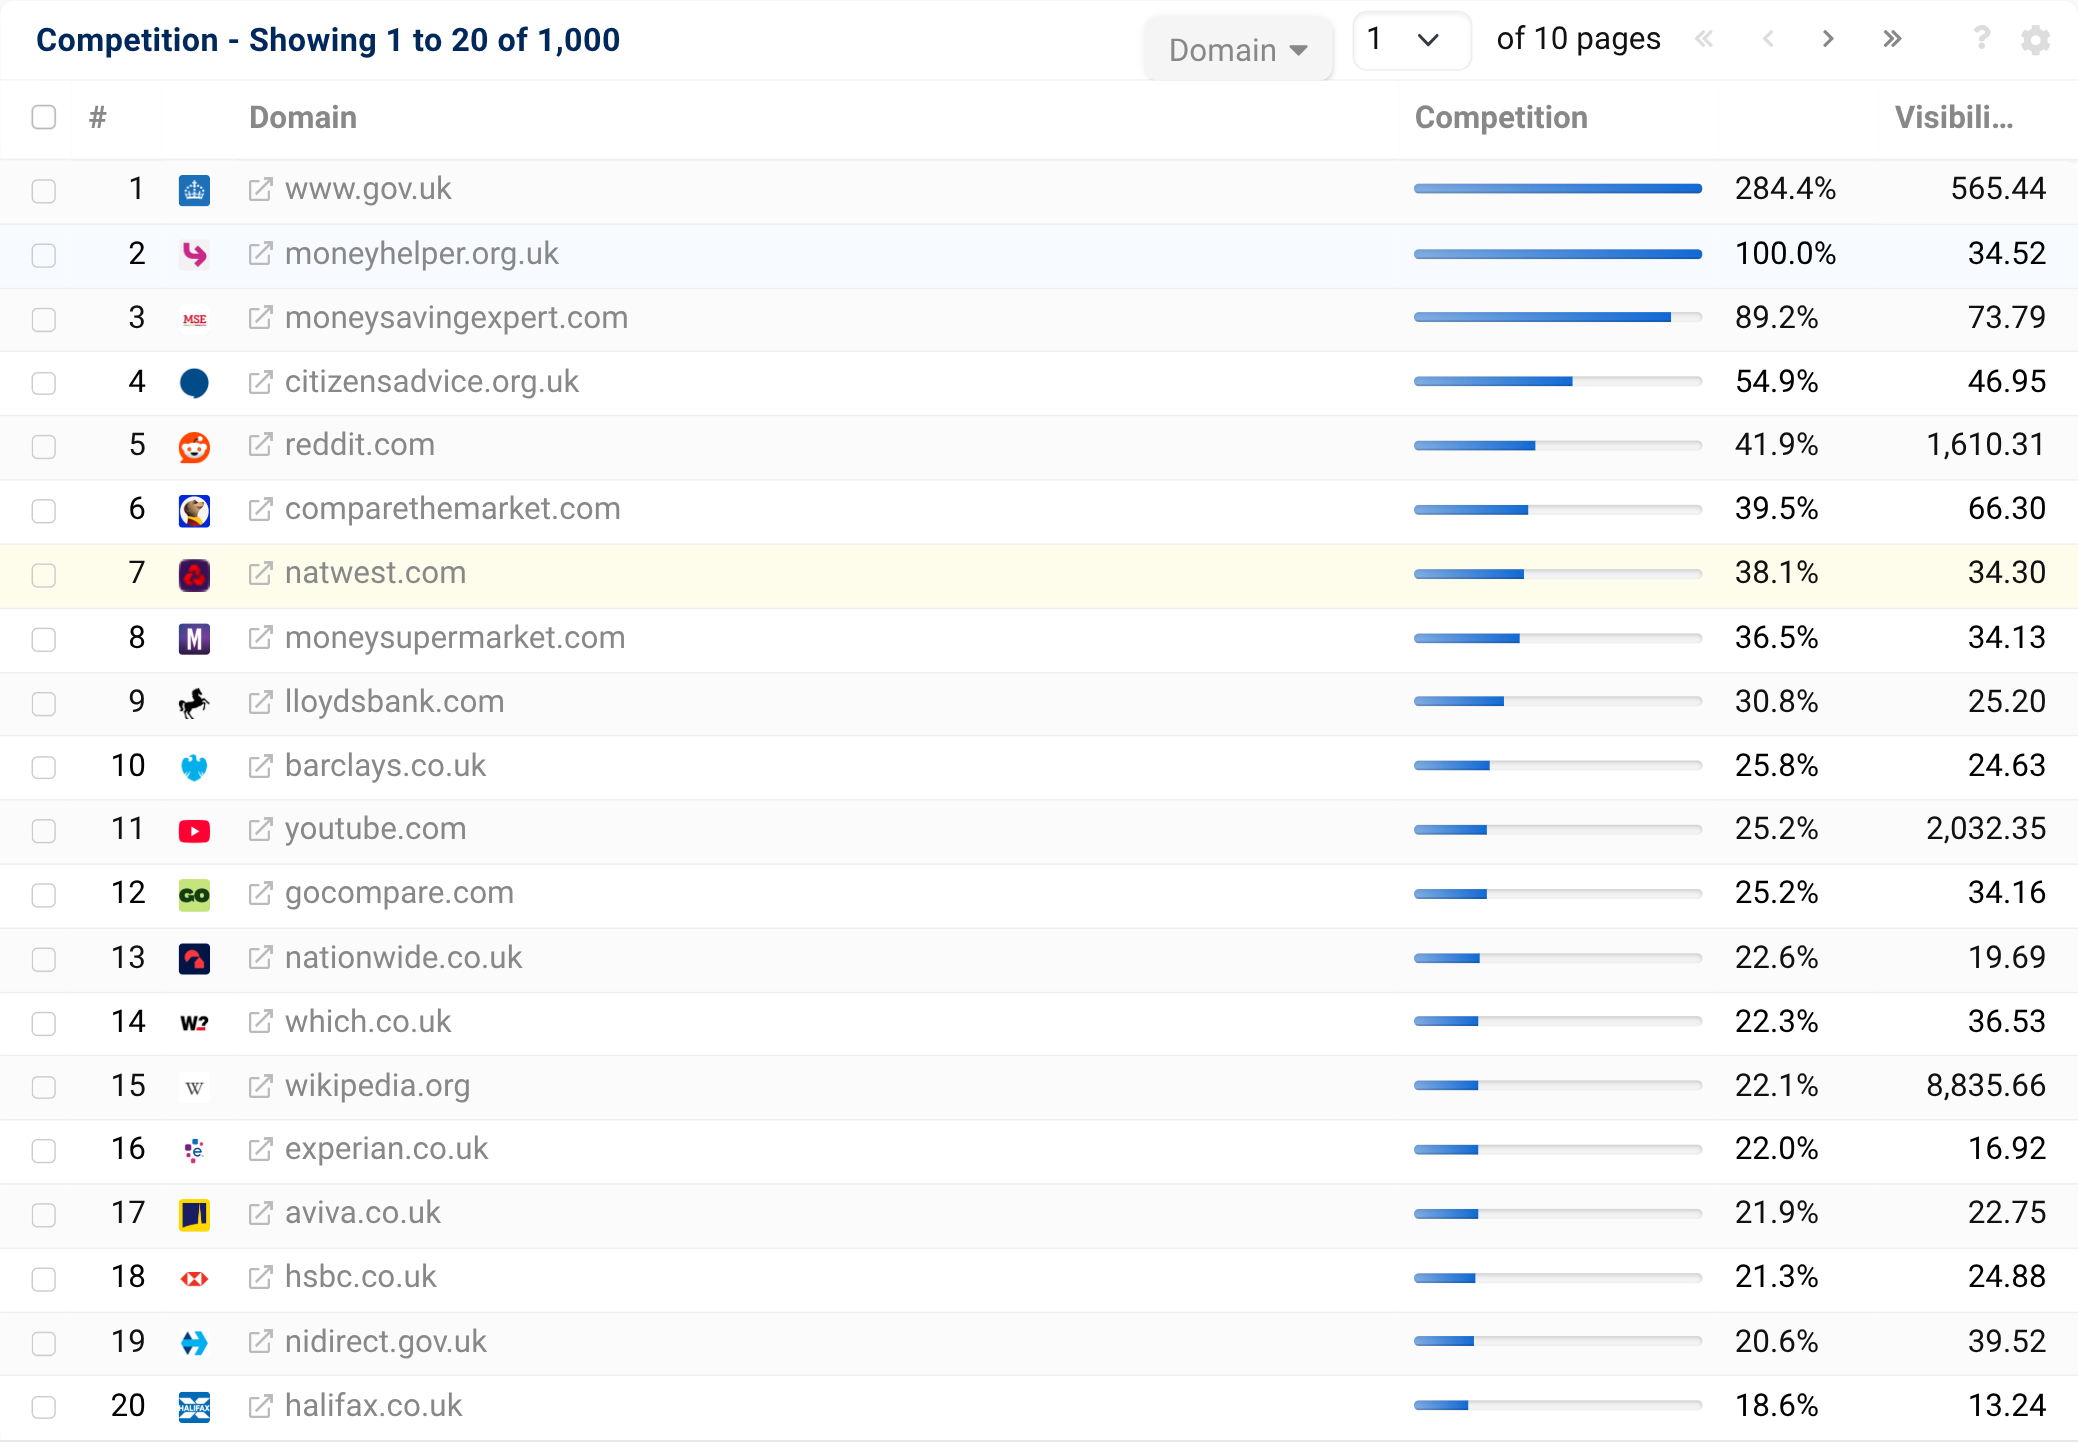Open barclays.co.uk domain link

pyautogui.click(x=385, y=766)
